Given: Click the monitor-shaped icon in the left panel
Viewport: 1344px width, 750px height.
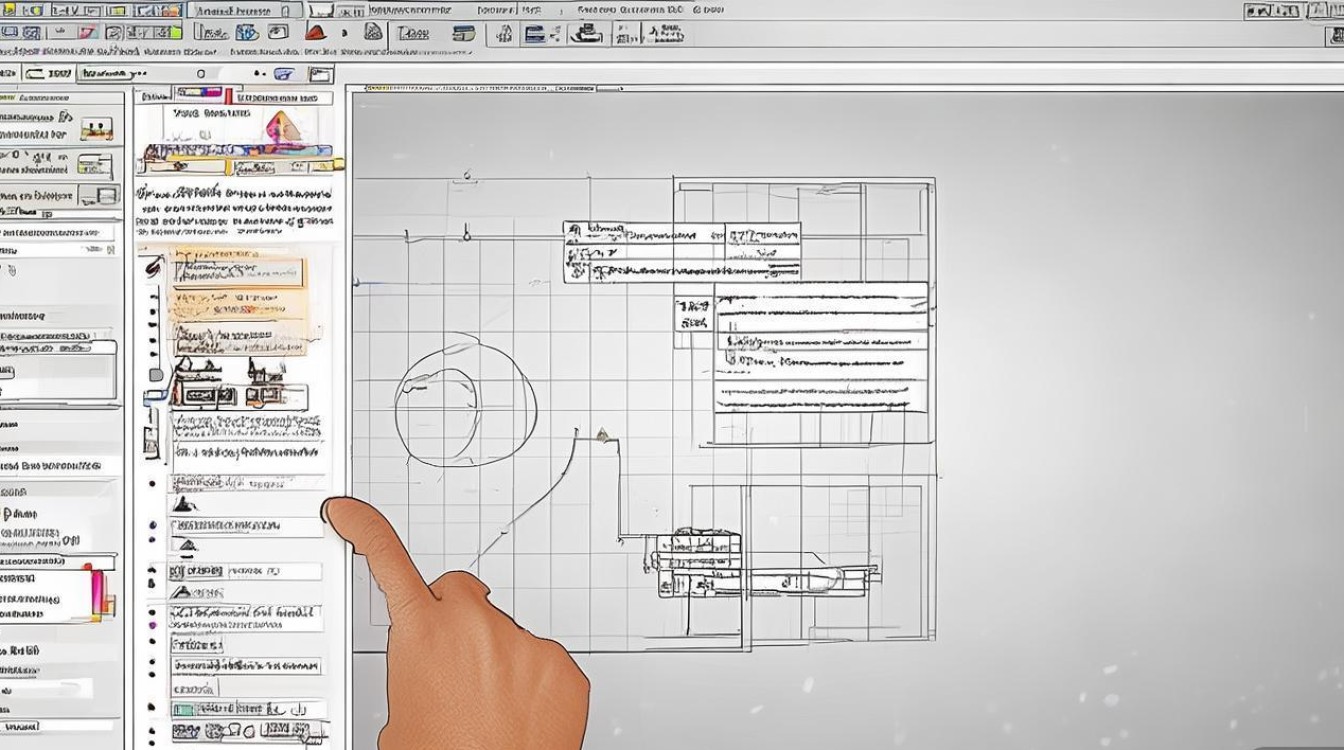Looking at the screenshot, I should 98,194.
